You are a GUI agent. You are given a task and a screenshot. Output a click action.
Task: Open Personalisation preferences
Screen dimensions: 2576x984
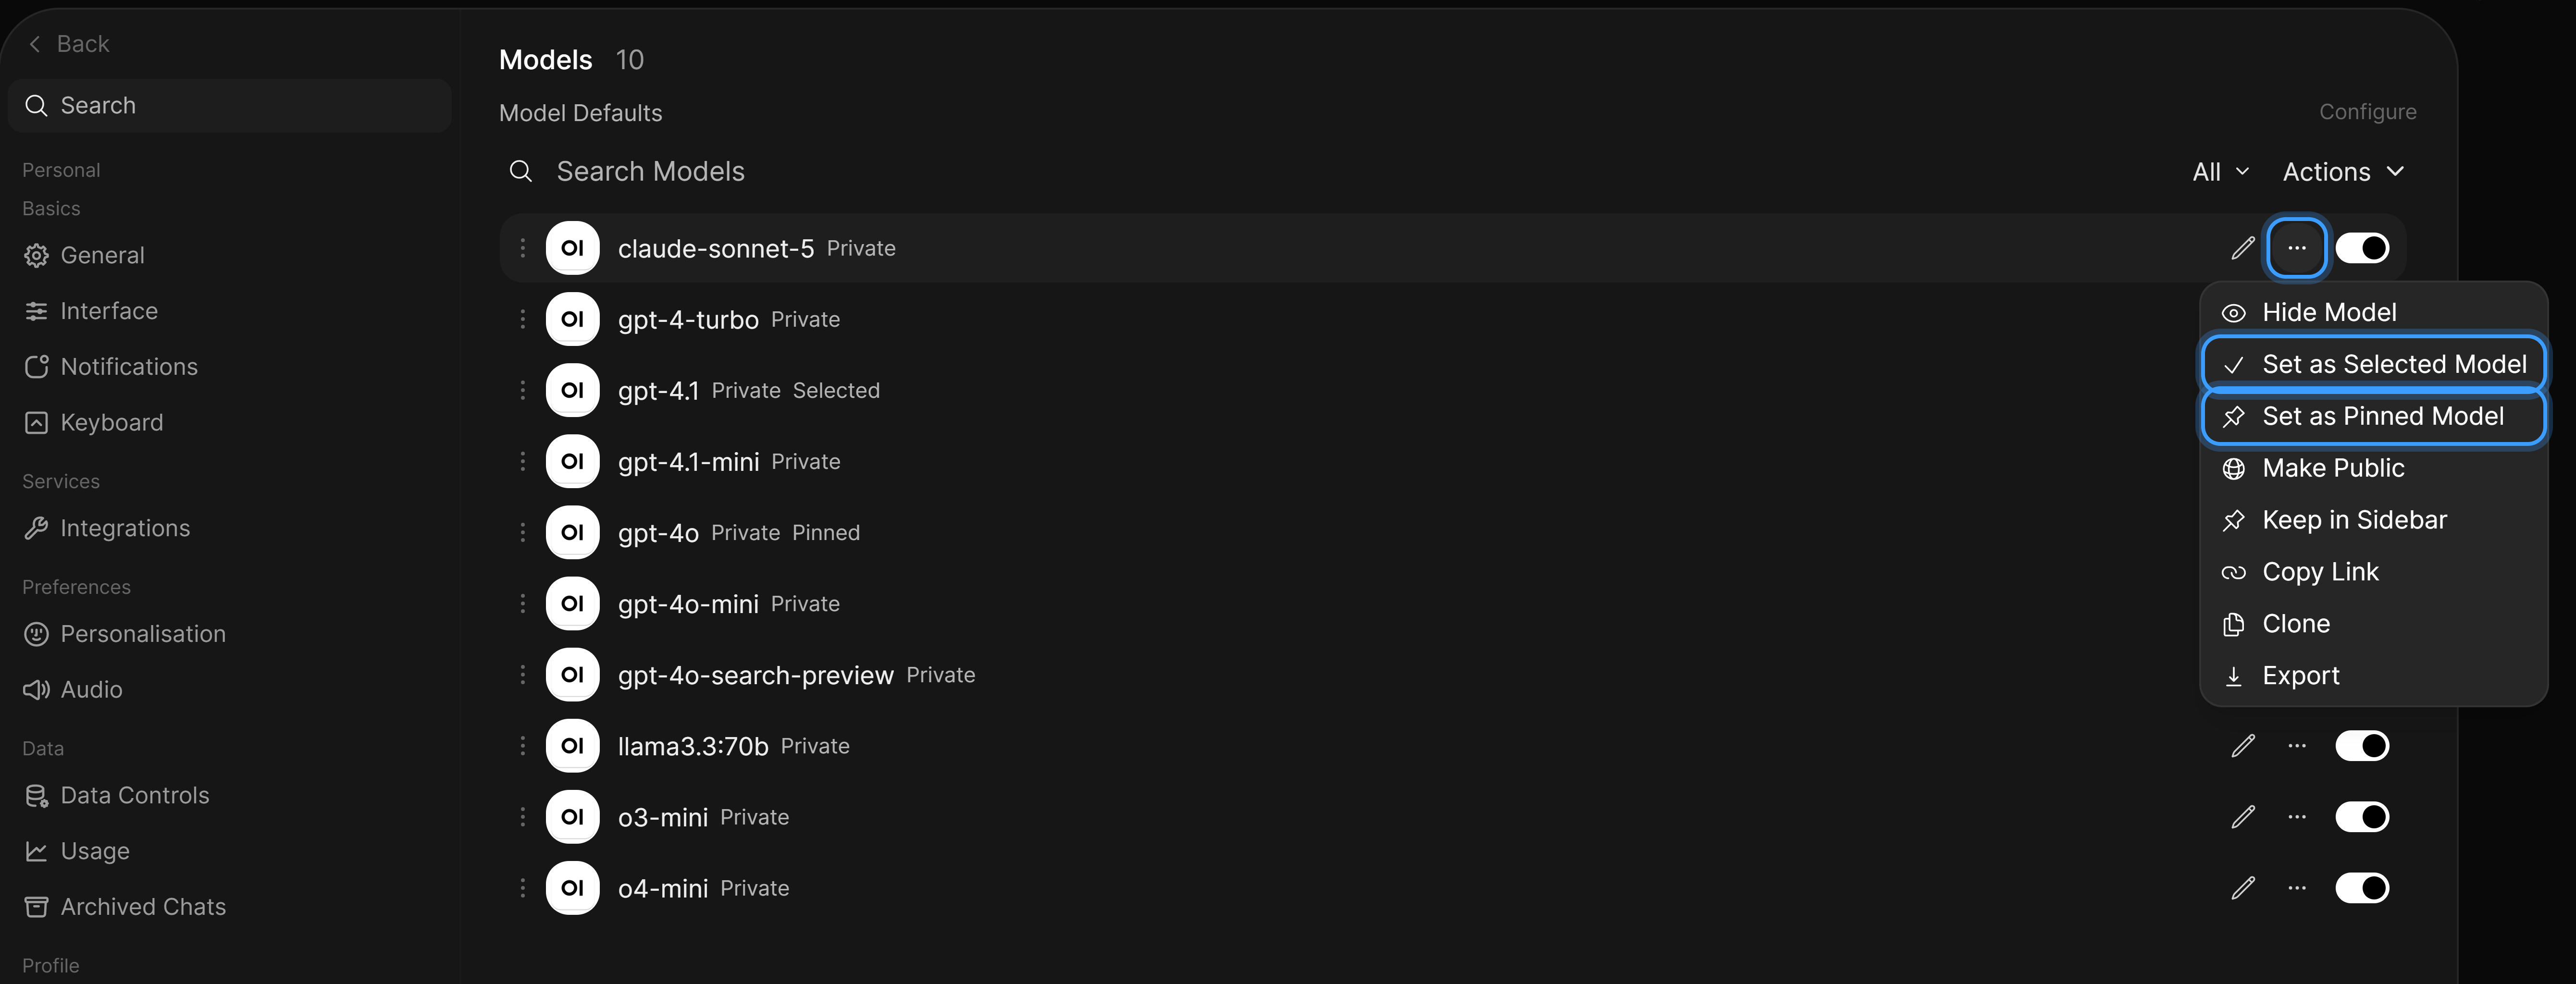click(x=125, y=634)
